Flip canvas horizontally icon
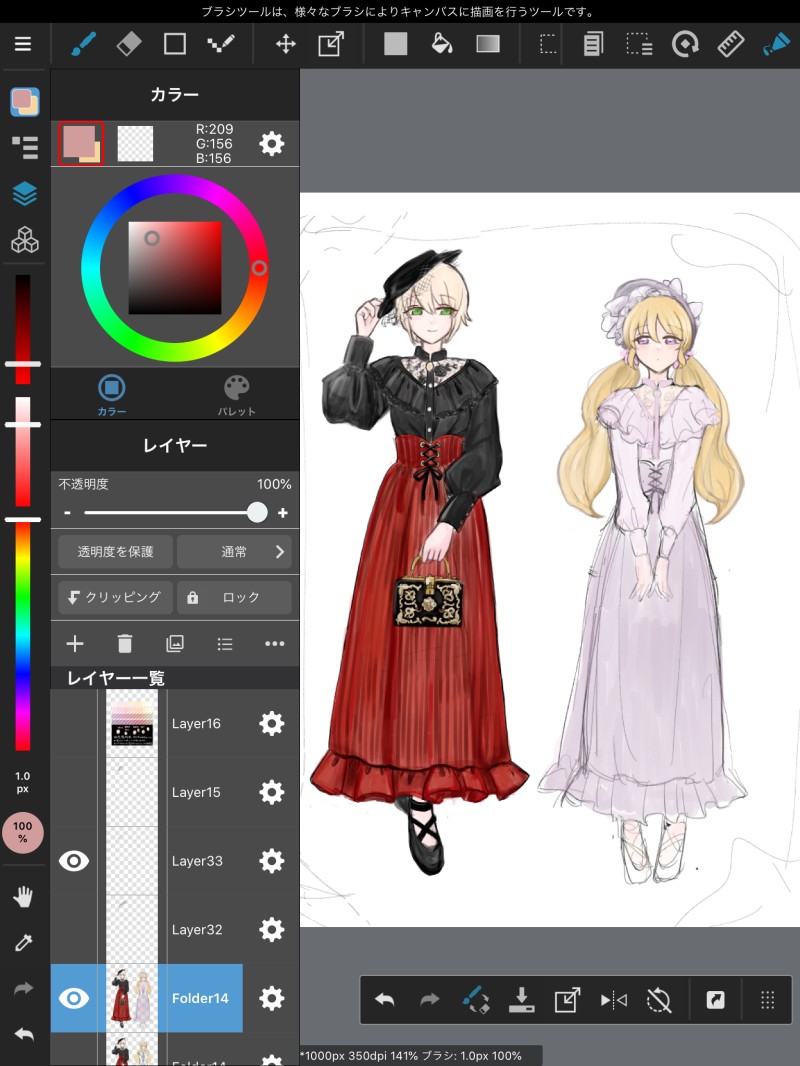The width and height of the screenshot is (800, 1066). tap(614, 999)
